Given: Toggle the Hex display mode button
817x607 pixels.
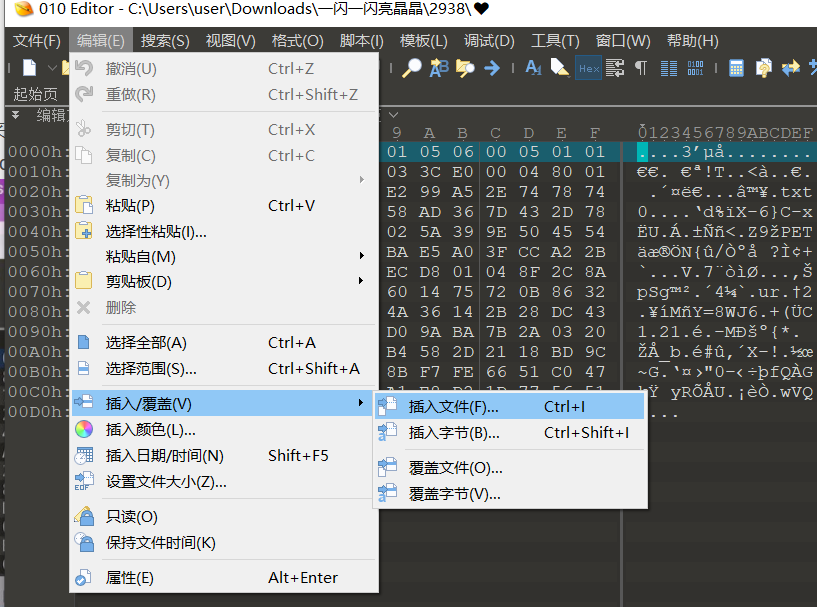Looking at the screenshot, I should coord(589,68).
